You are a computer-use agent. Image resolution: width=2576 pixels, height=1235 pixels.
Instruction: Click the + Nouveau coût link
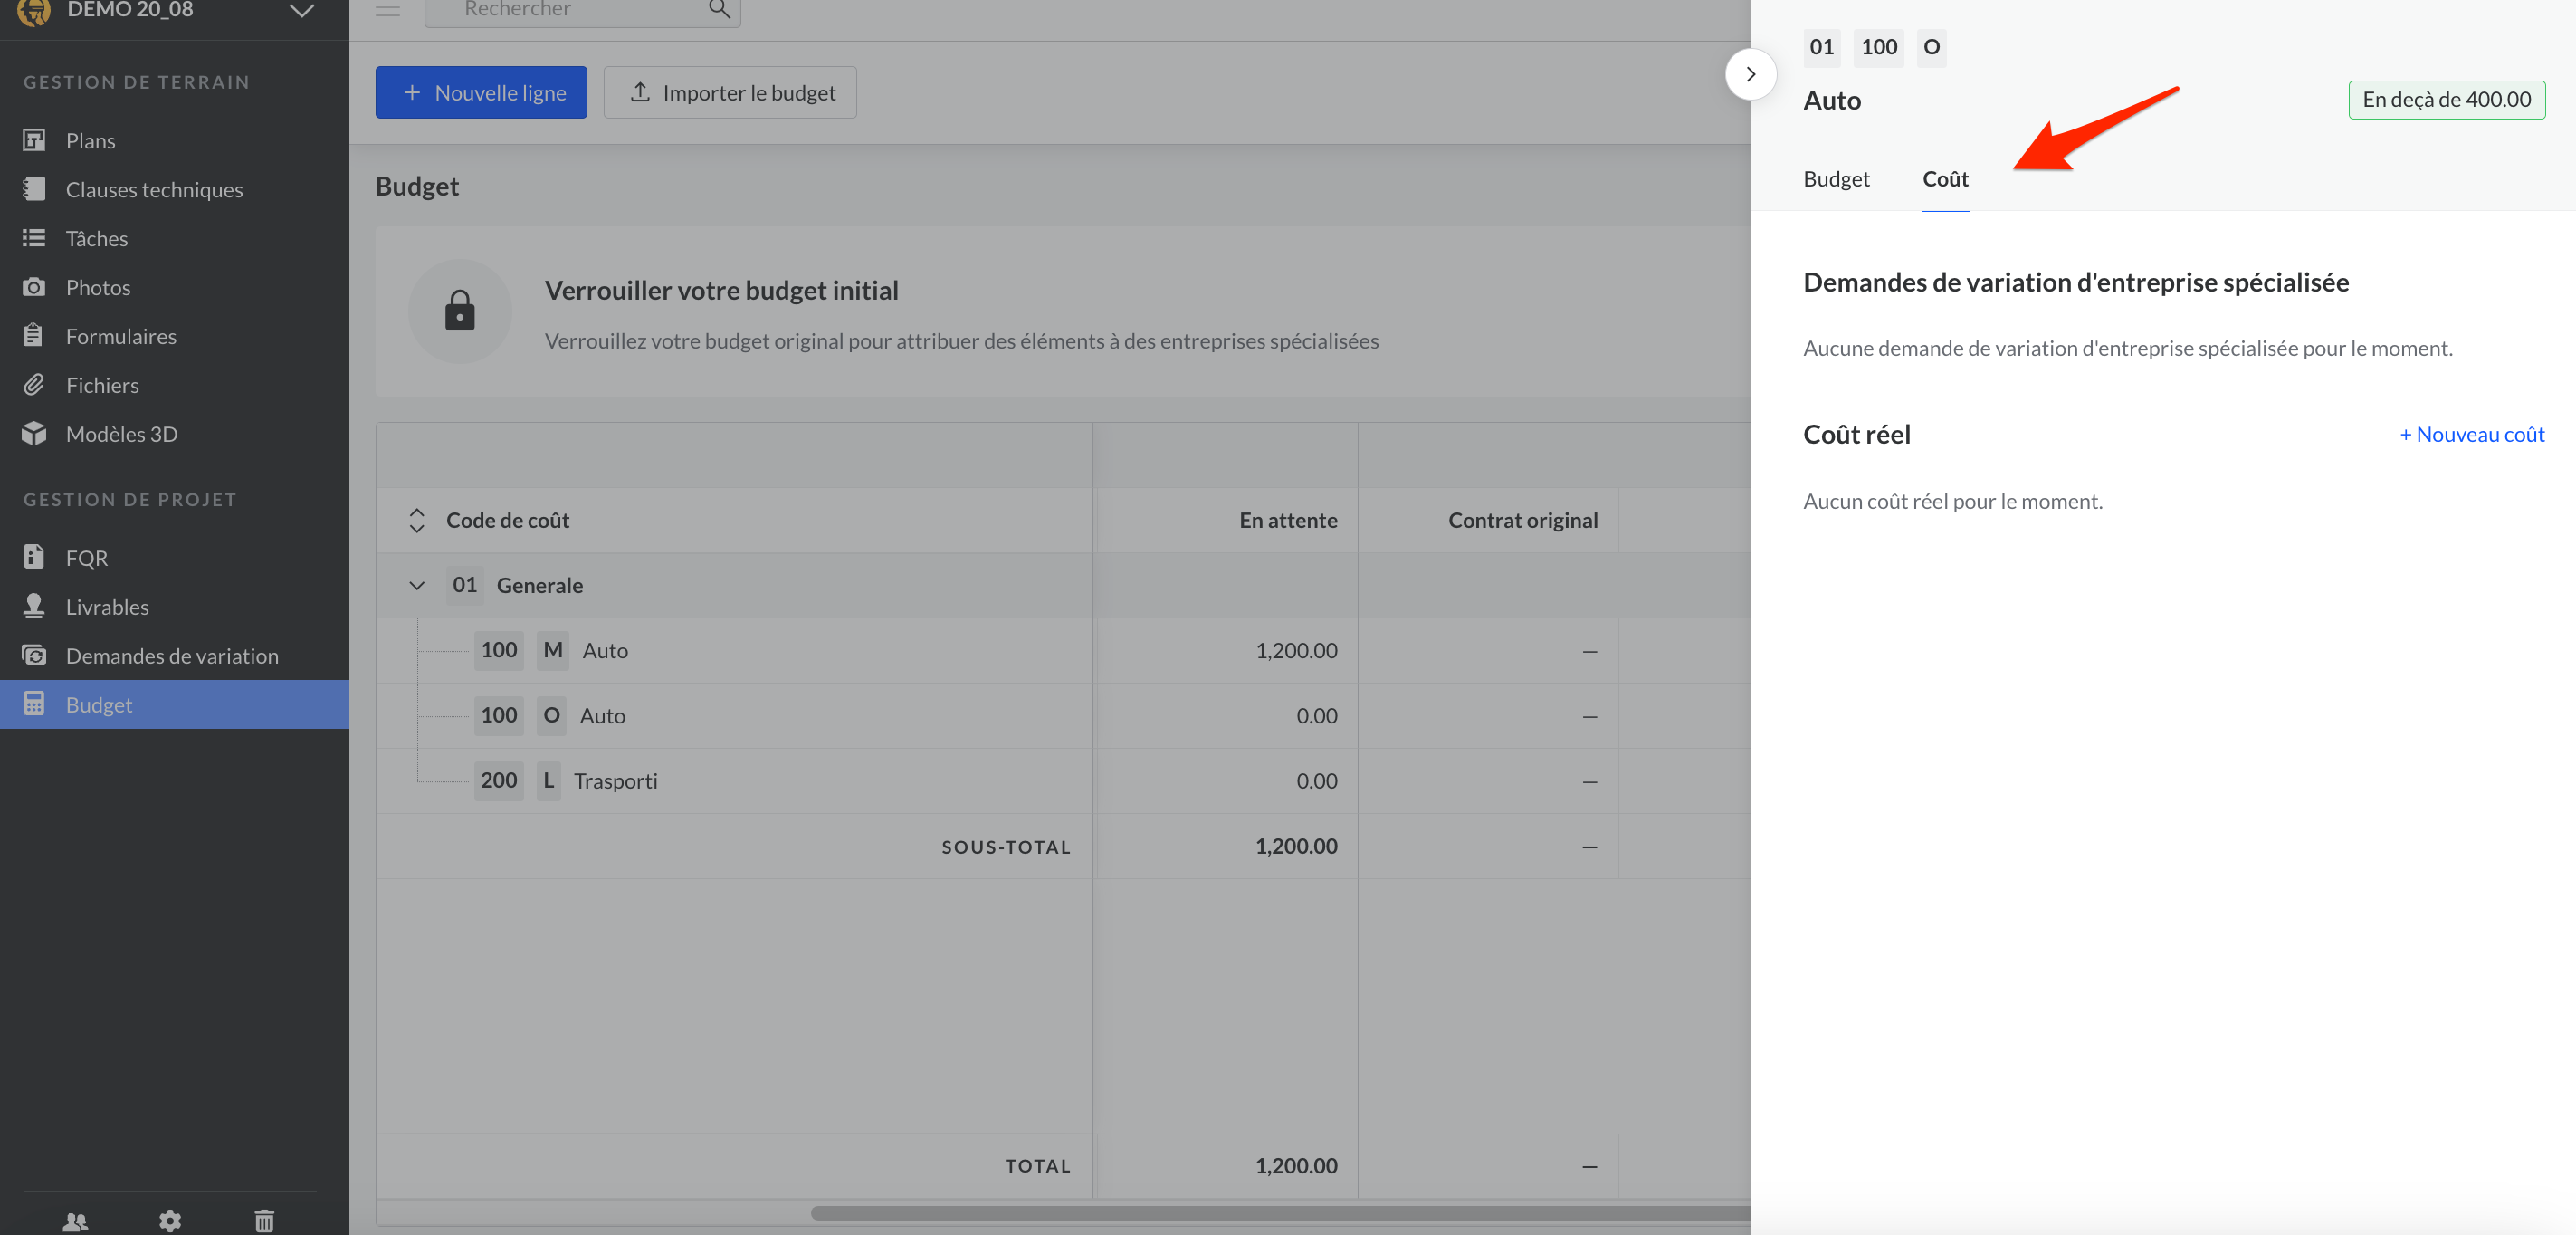pos(2472,434)
